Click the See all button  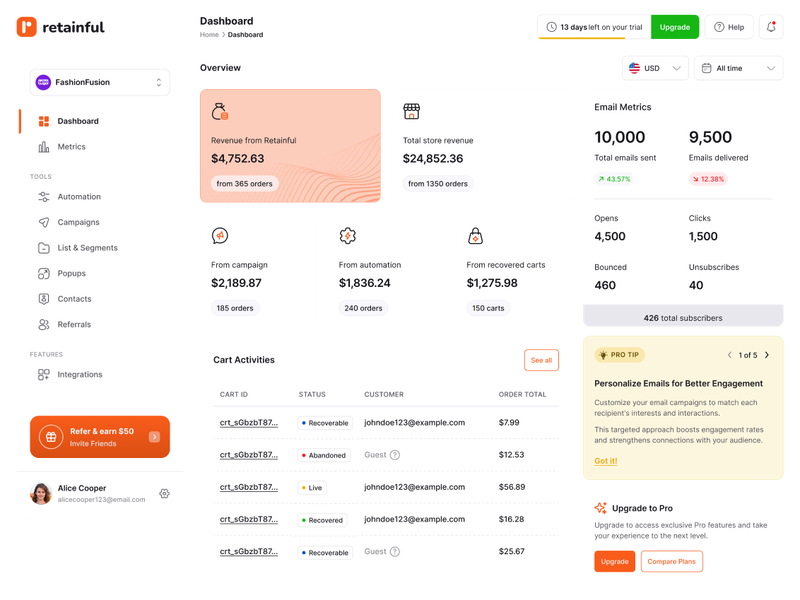point(541,360)
